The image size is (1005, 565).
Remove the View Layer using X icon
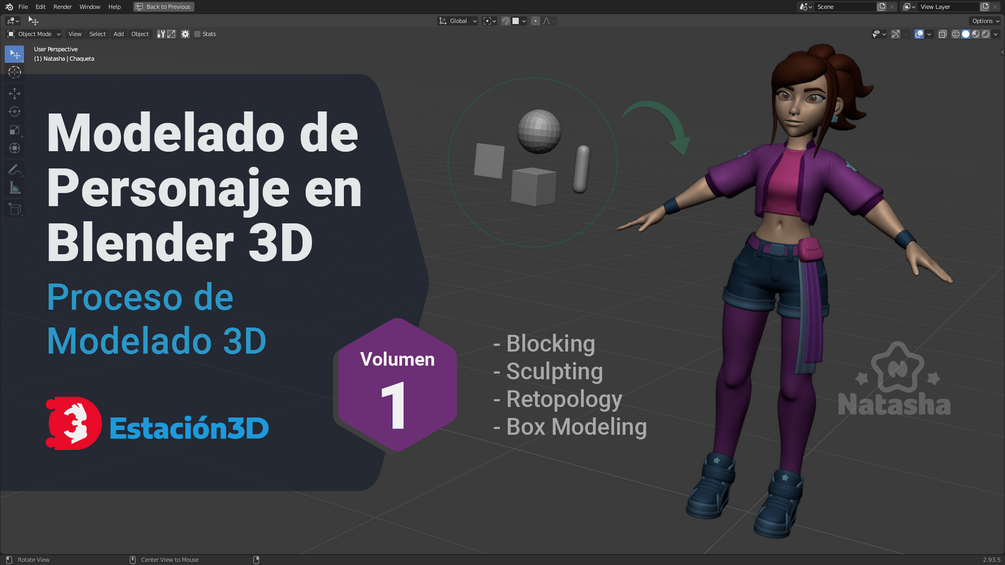click(995, 6)
